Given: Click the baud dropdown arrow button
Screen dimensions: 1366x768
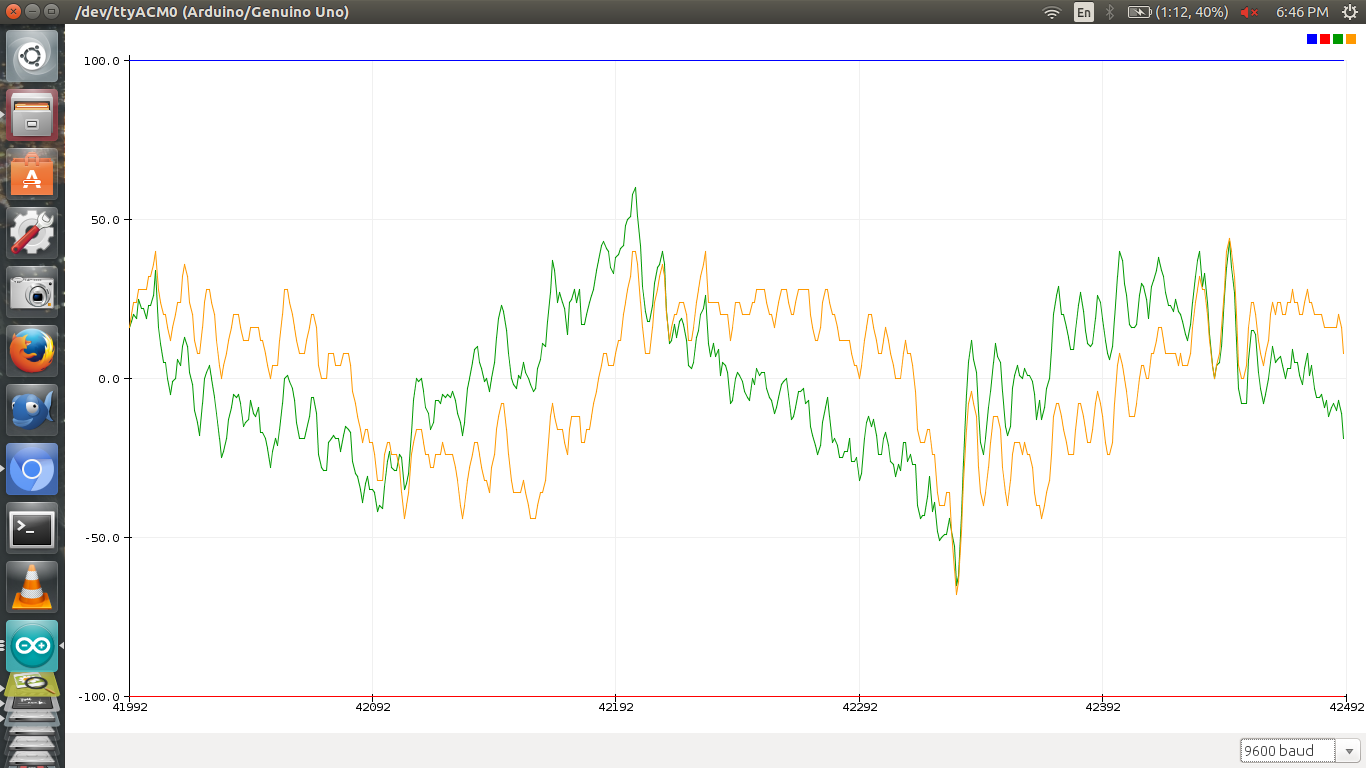Looking at the screenshot, I should pyautogui.click(x=1349, y=751).
